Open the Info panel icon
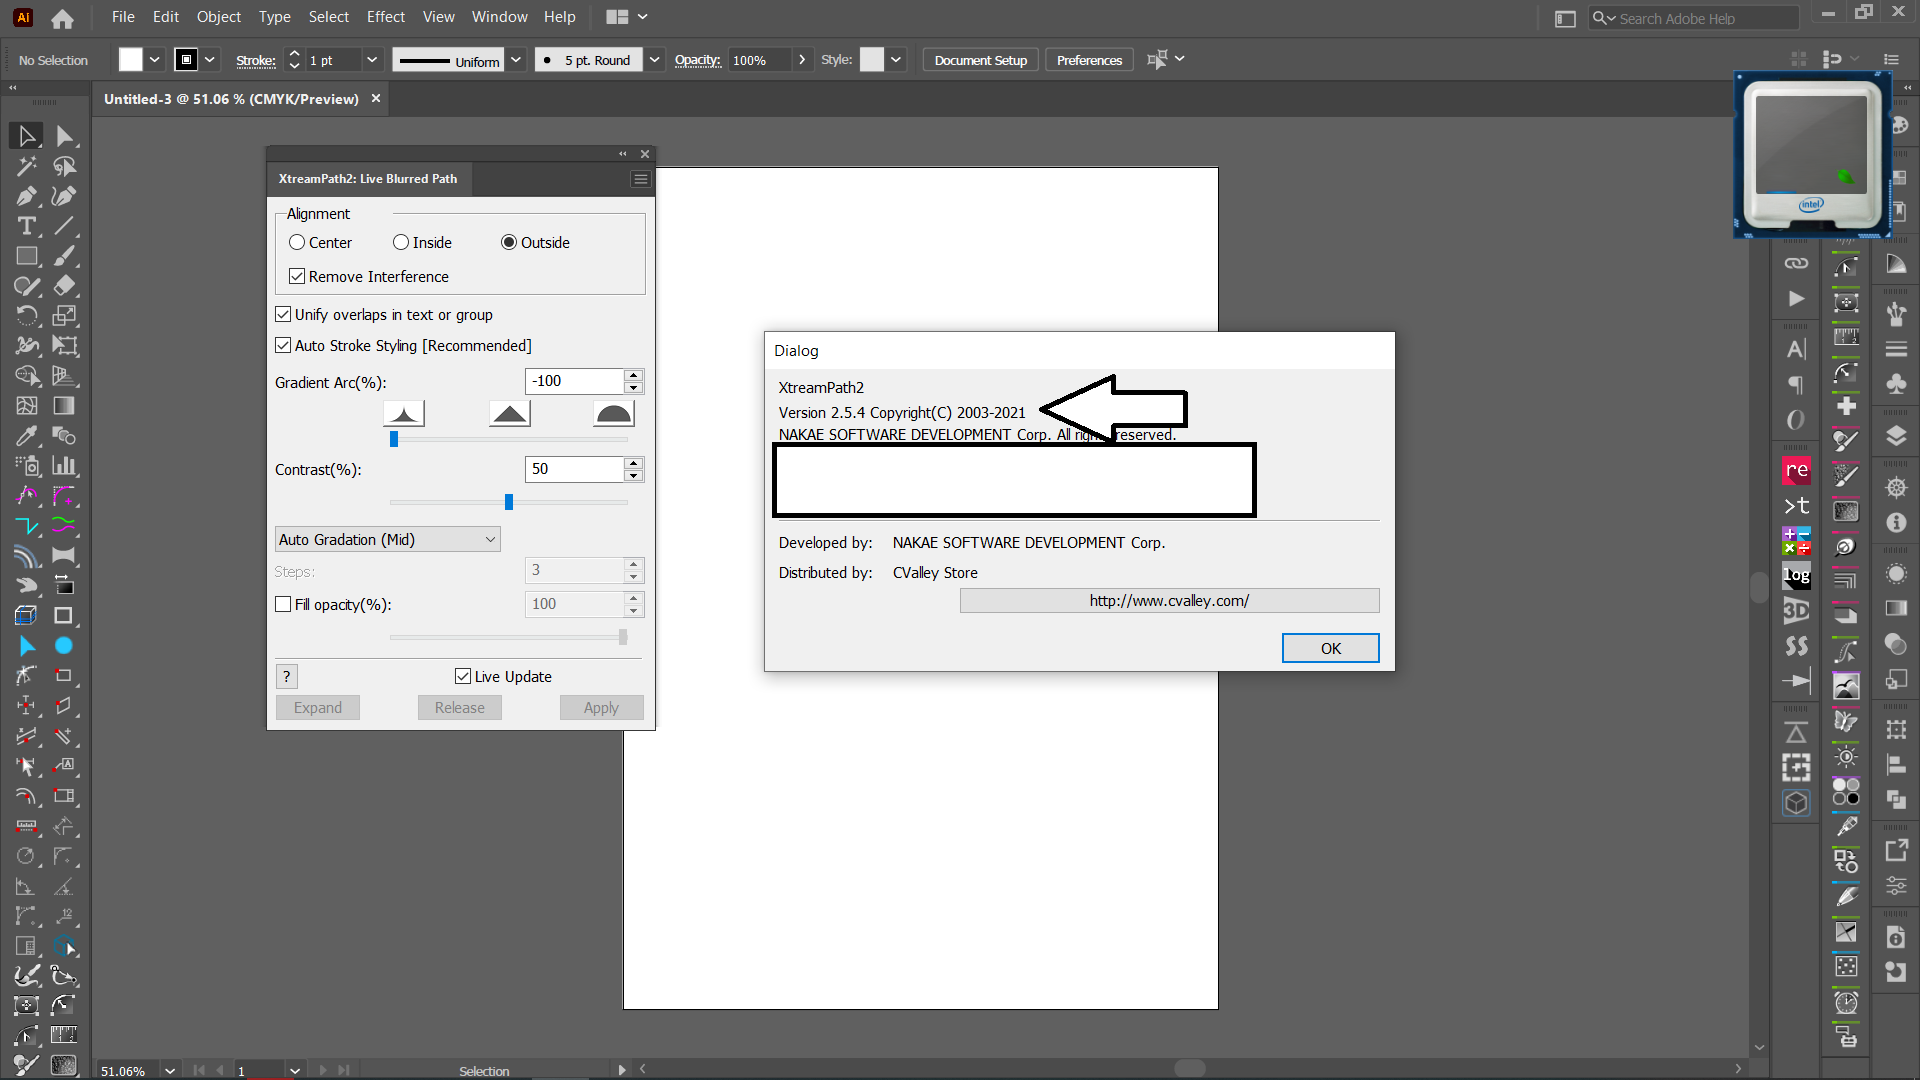 coord(1896,522)
